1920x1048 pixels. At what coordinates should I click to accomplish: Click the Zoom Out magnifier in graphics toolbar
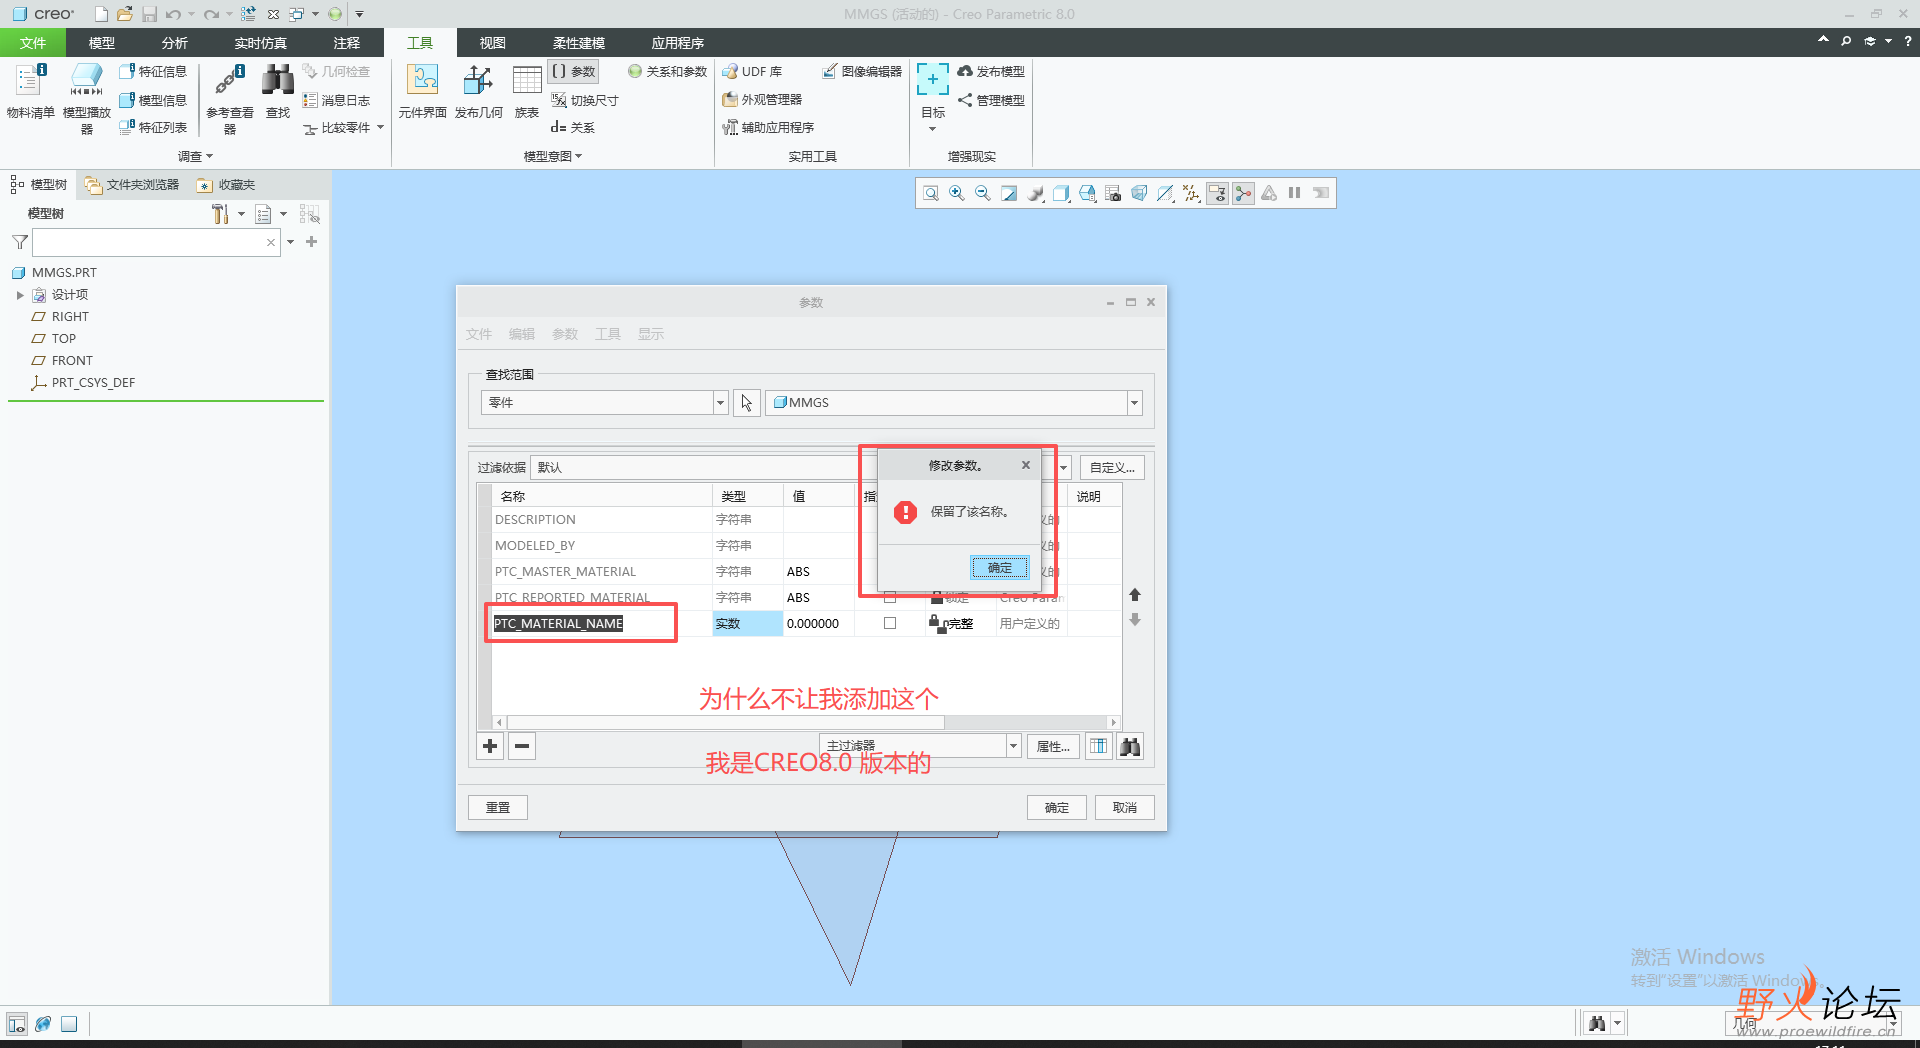[983, 193]
